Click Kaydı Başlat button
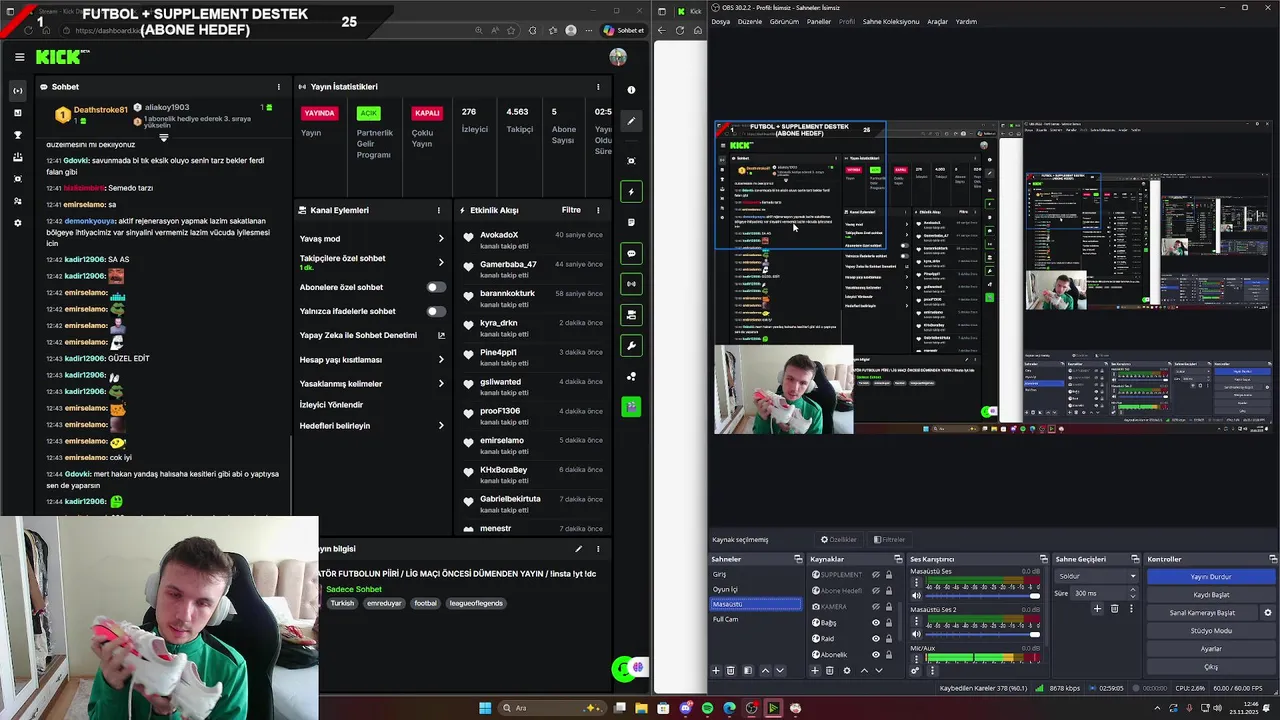The image size is (1280, 720). (x=1211, y=595)
